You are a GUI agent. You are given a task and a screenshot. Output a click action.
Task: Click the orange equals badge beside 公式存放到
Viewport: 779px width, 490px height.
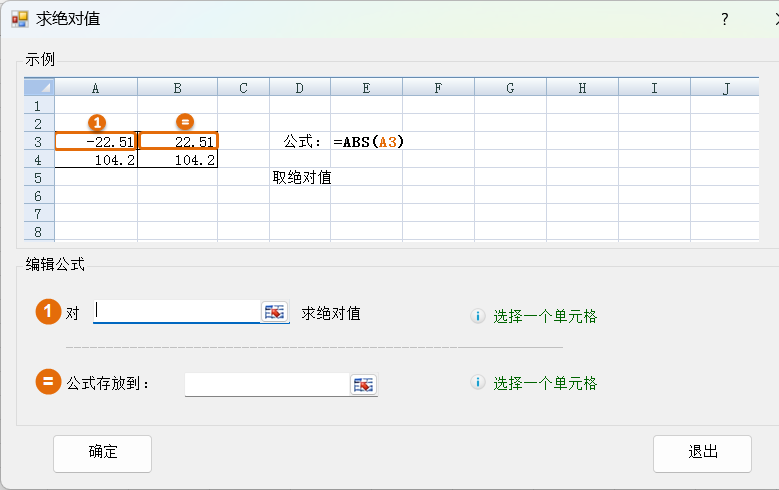coord(48,382)
